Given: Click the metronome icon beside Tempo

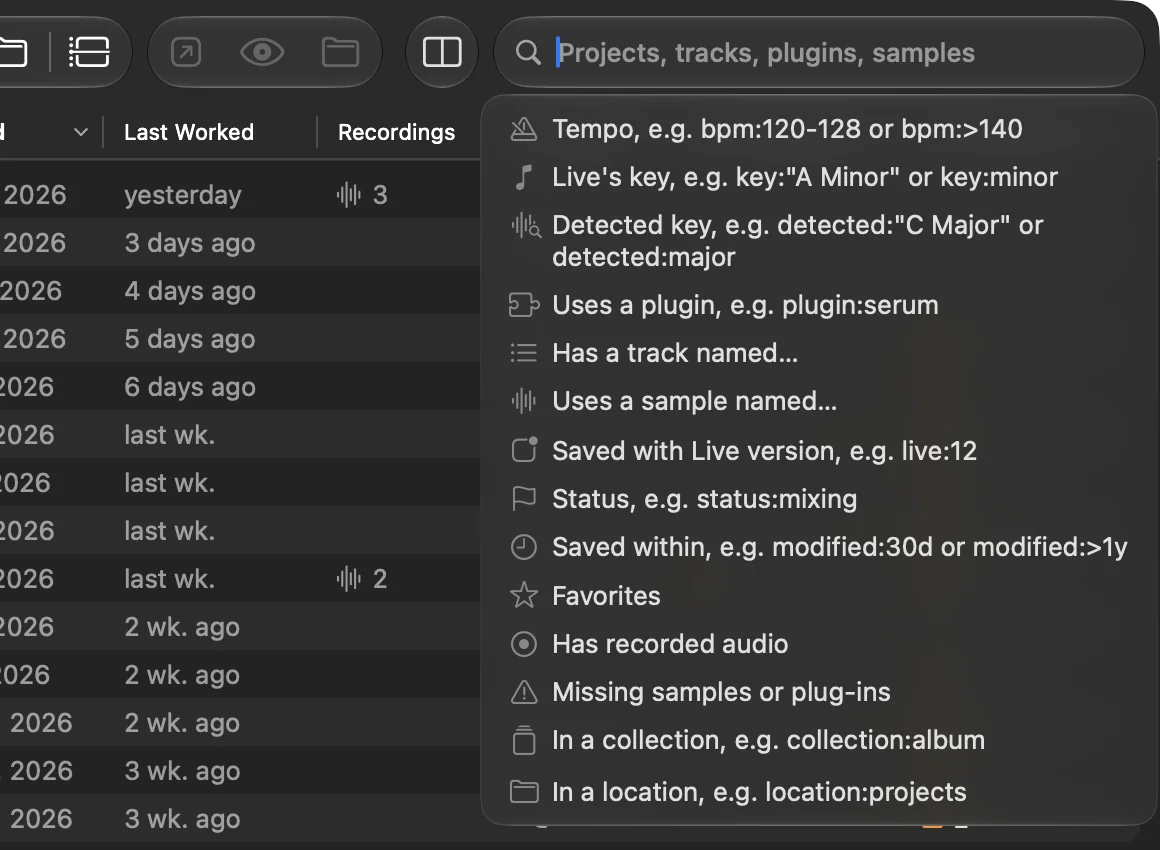Looking at the screenshot, I should tap(524, 129).
